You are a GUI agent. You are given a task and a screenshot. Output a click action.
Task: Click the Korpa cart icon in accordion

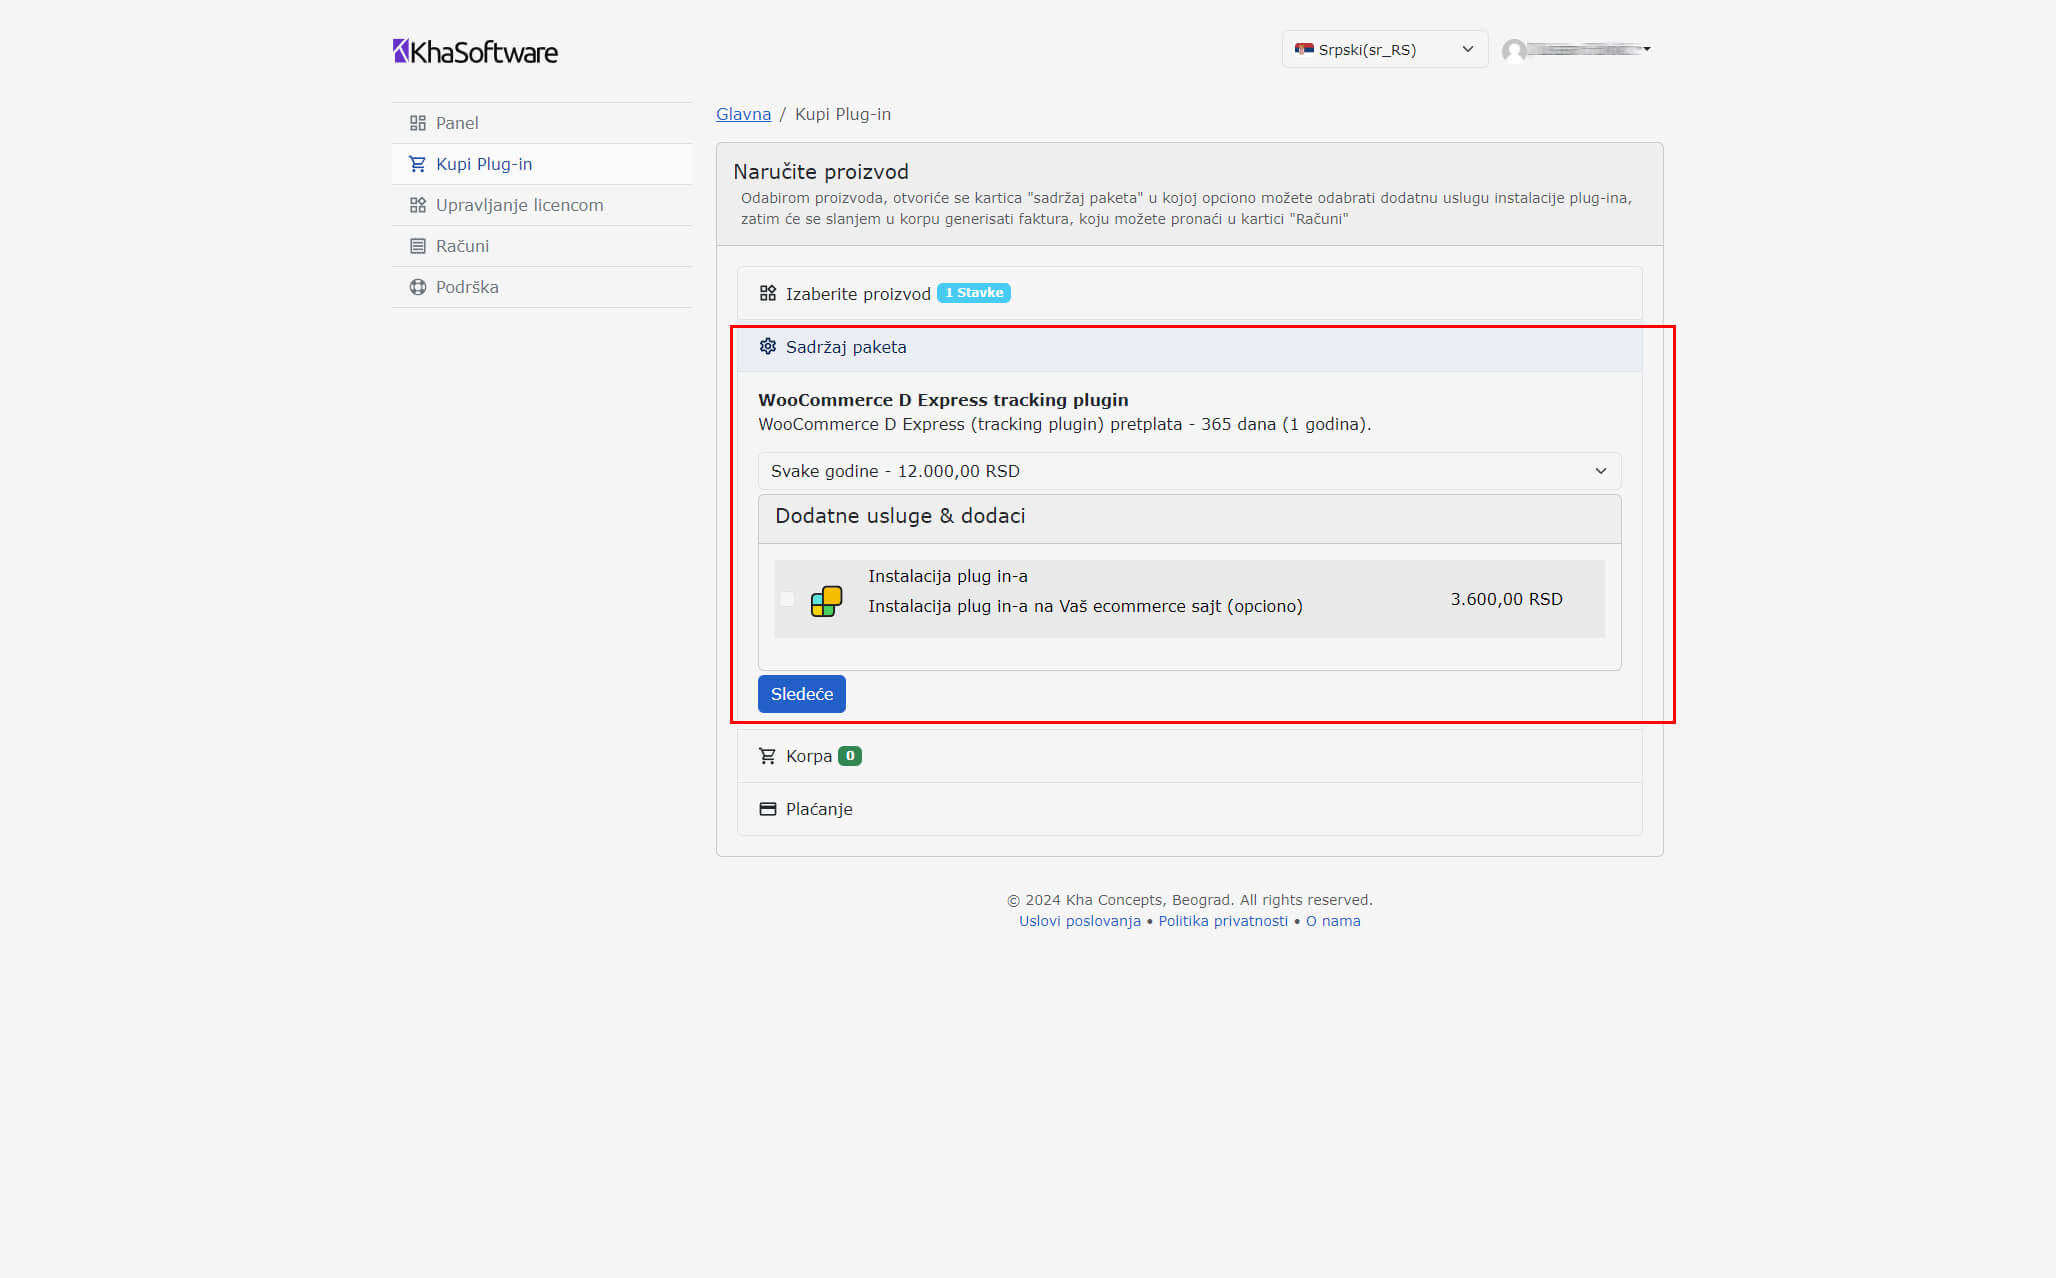click(768, 756)
